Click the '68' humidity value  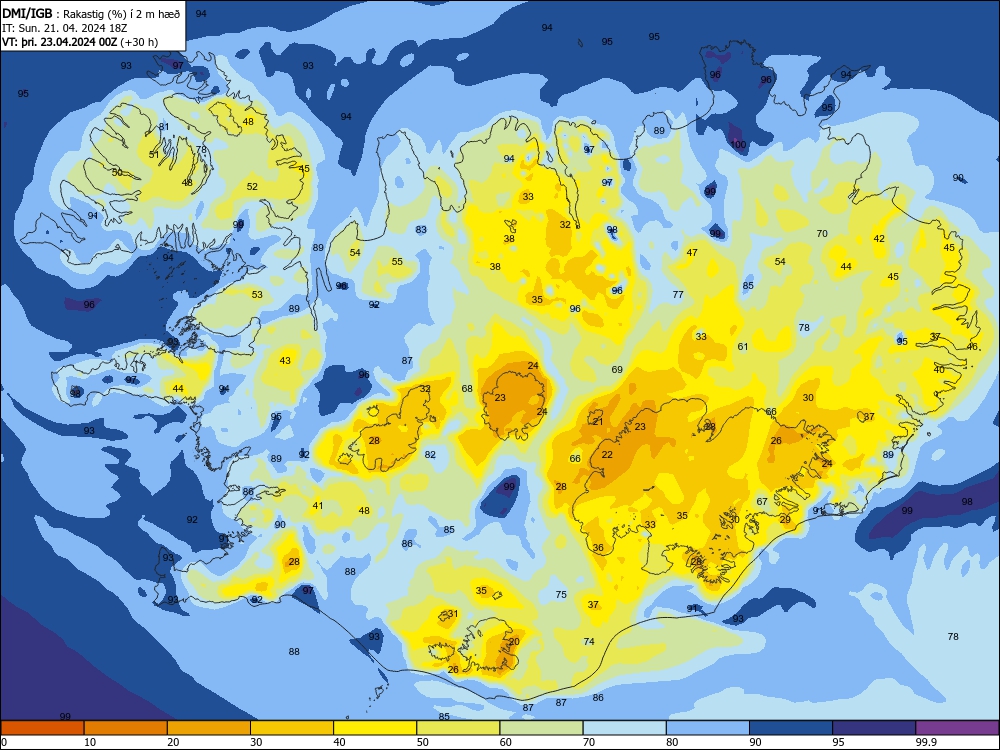(x=467, y=388)
